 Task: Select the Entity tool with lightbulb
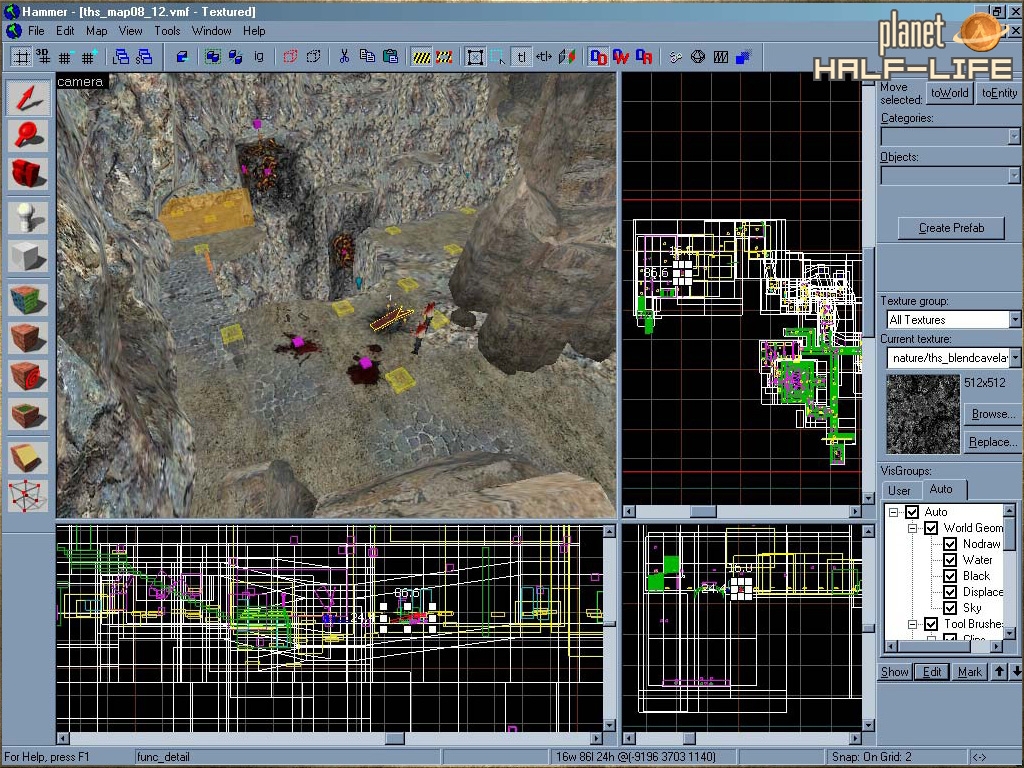point(27,217)
